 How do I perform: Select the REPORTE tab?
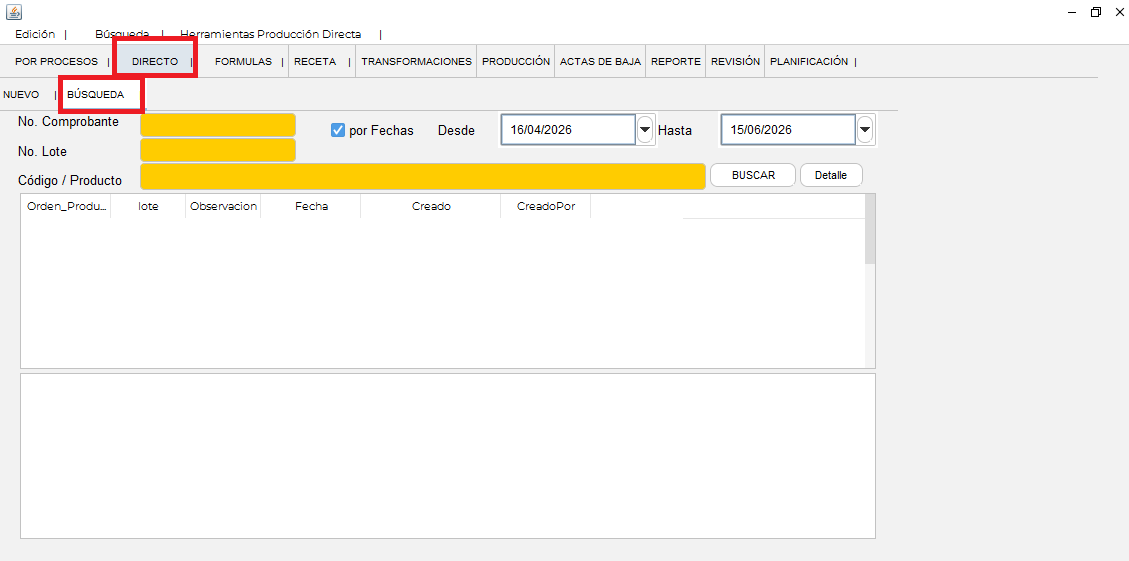click(675, 62)
